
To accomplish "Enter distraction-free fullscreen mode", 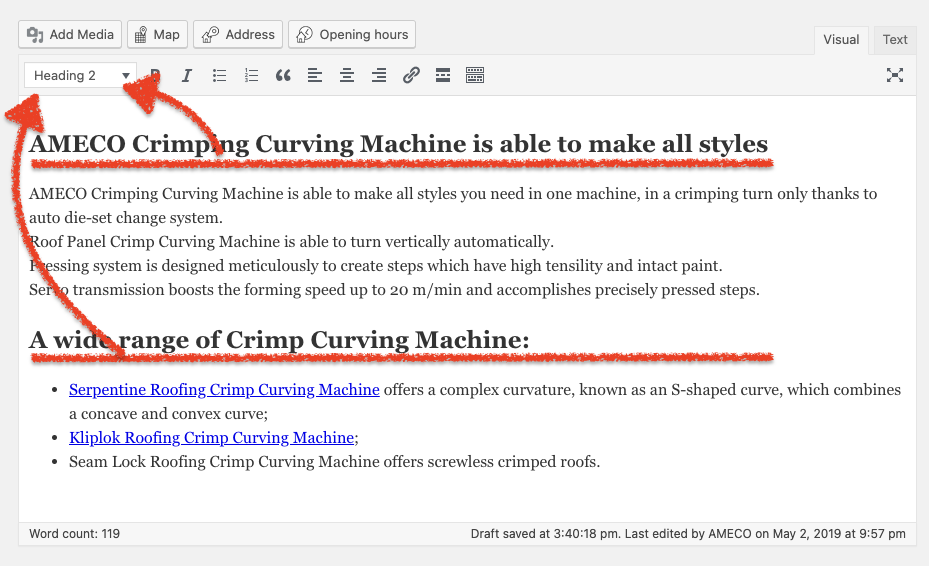I will 895,76.
